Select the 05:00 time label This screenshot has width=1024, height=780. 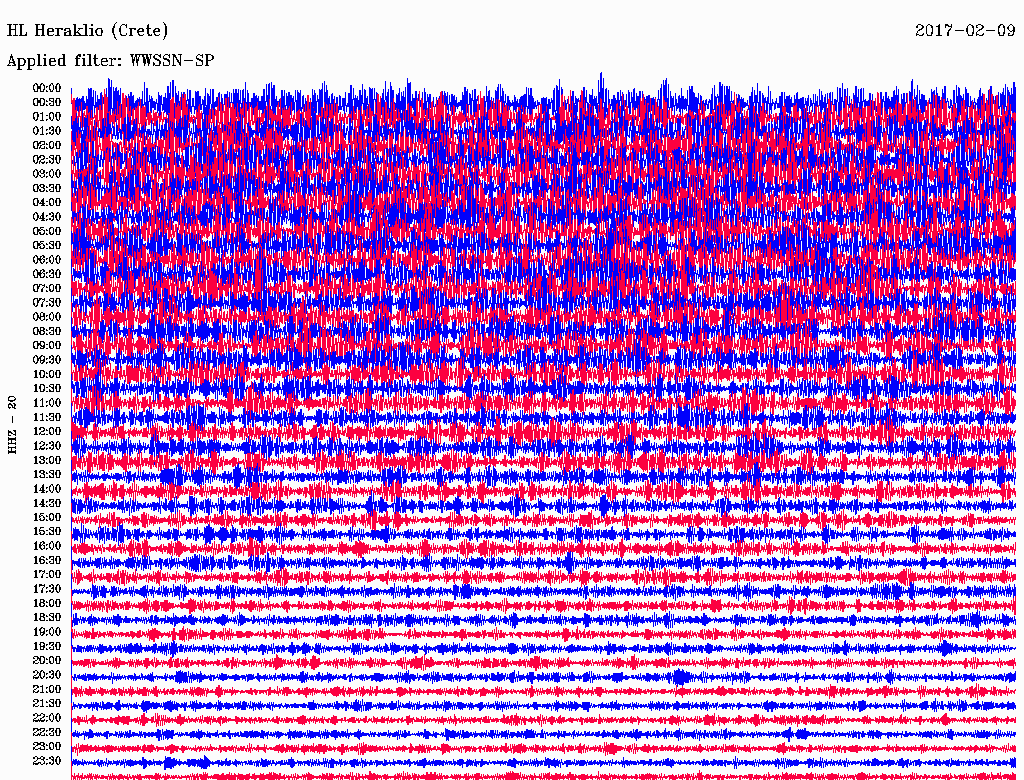pos(47,231)
